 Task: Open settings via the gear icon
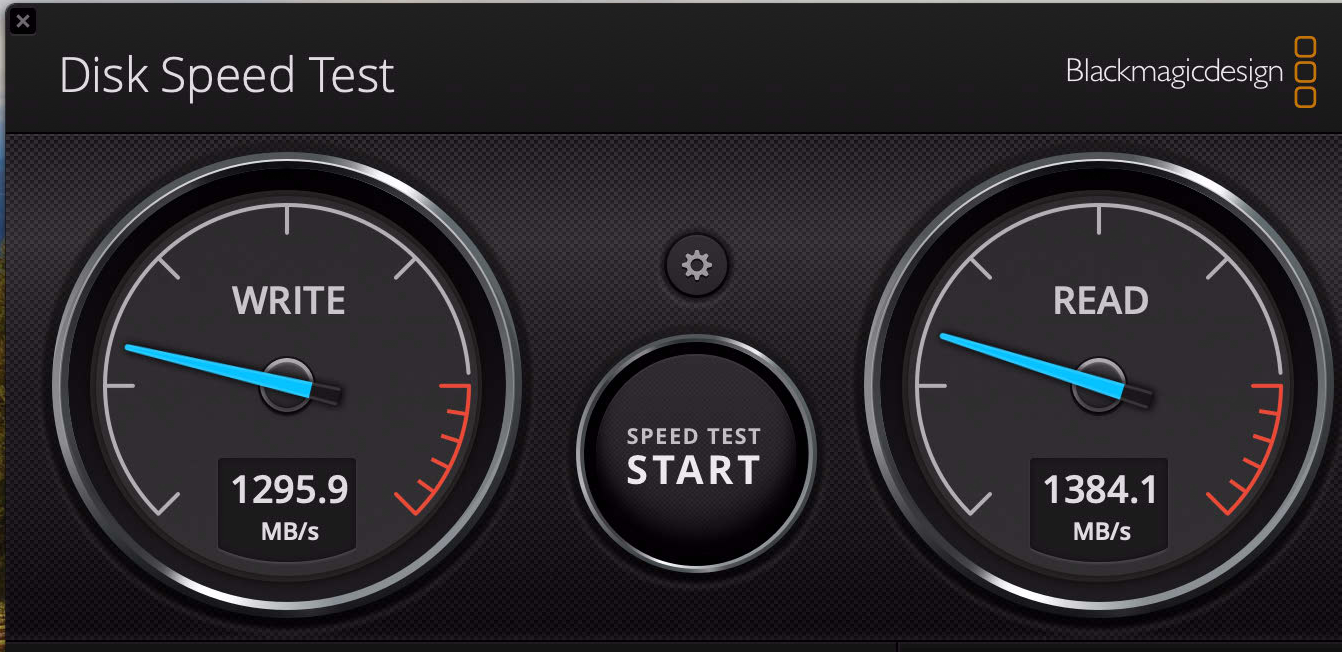click(696, 265)
